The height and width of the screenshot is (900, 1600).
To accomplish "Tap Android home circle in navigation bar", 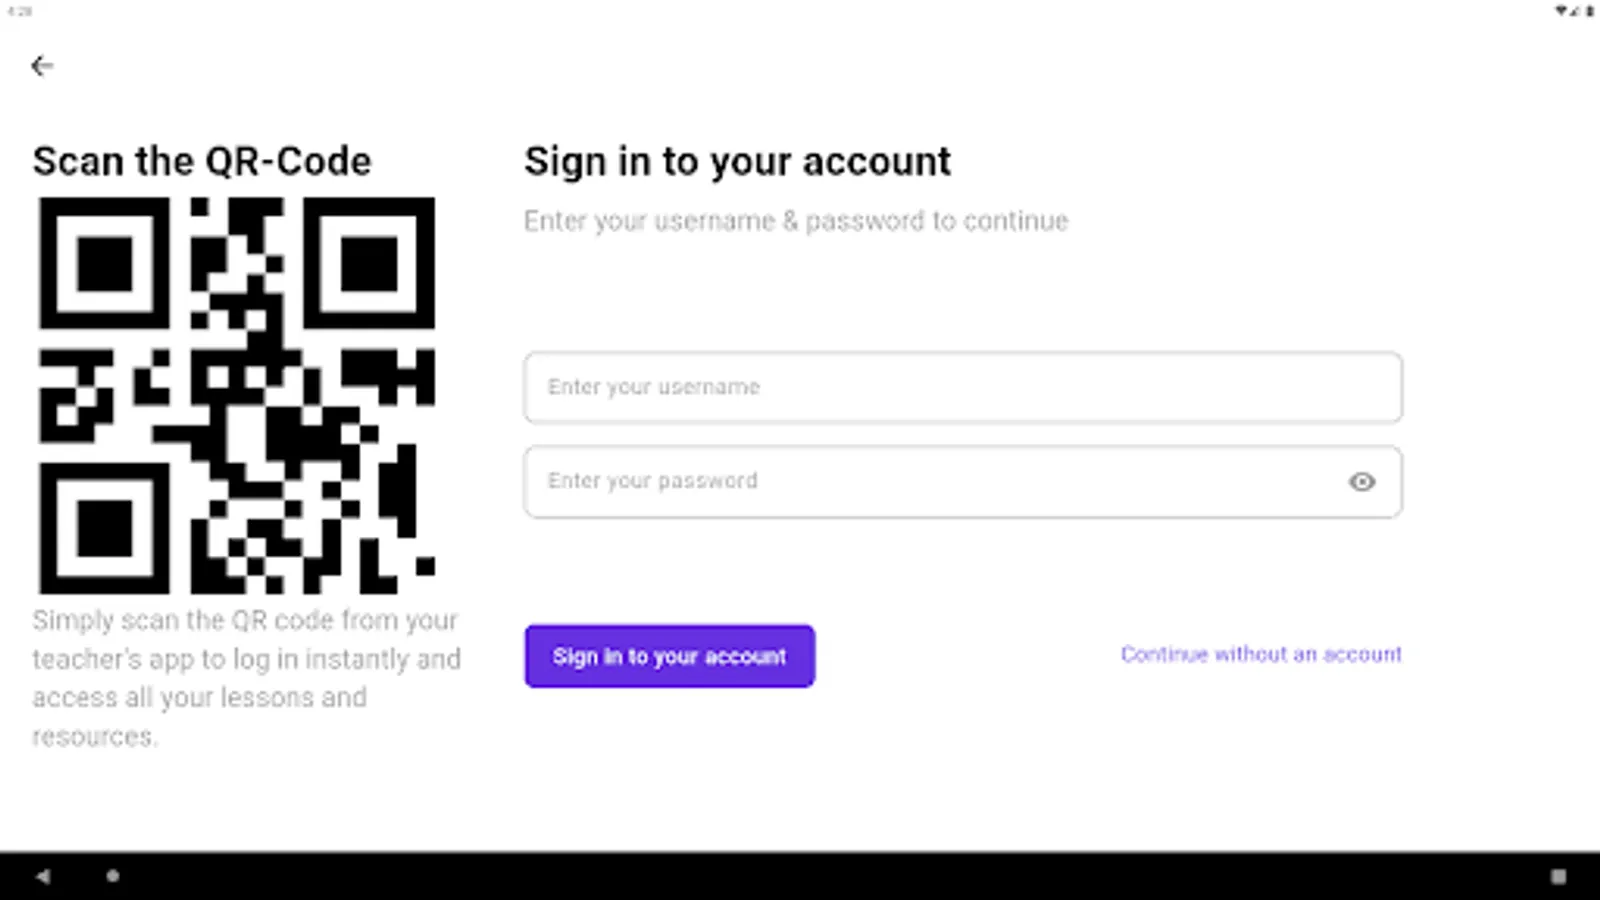I will coord(113,876).
